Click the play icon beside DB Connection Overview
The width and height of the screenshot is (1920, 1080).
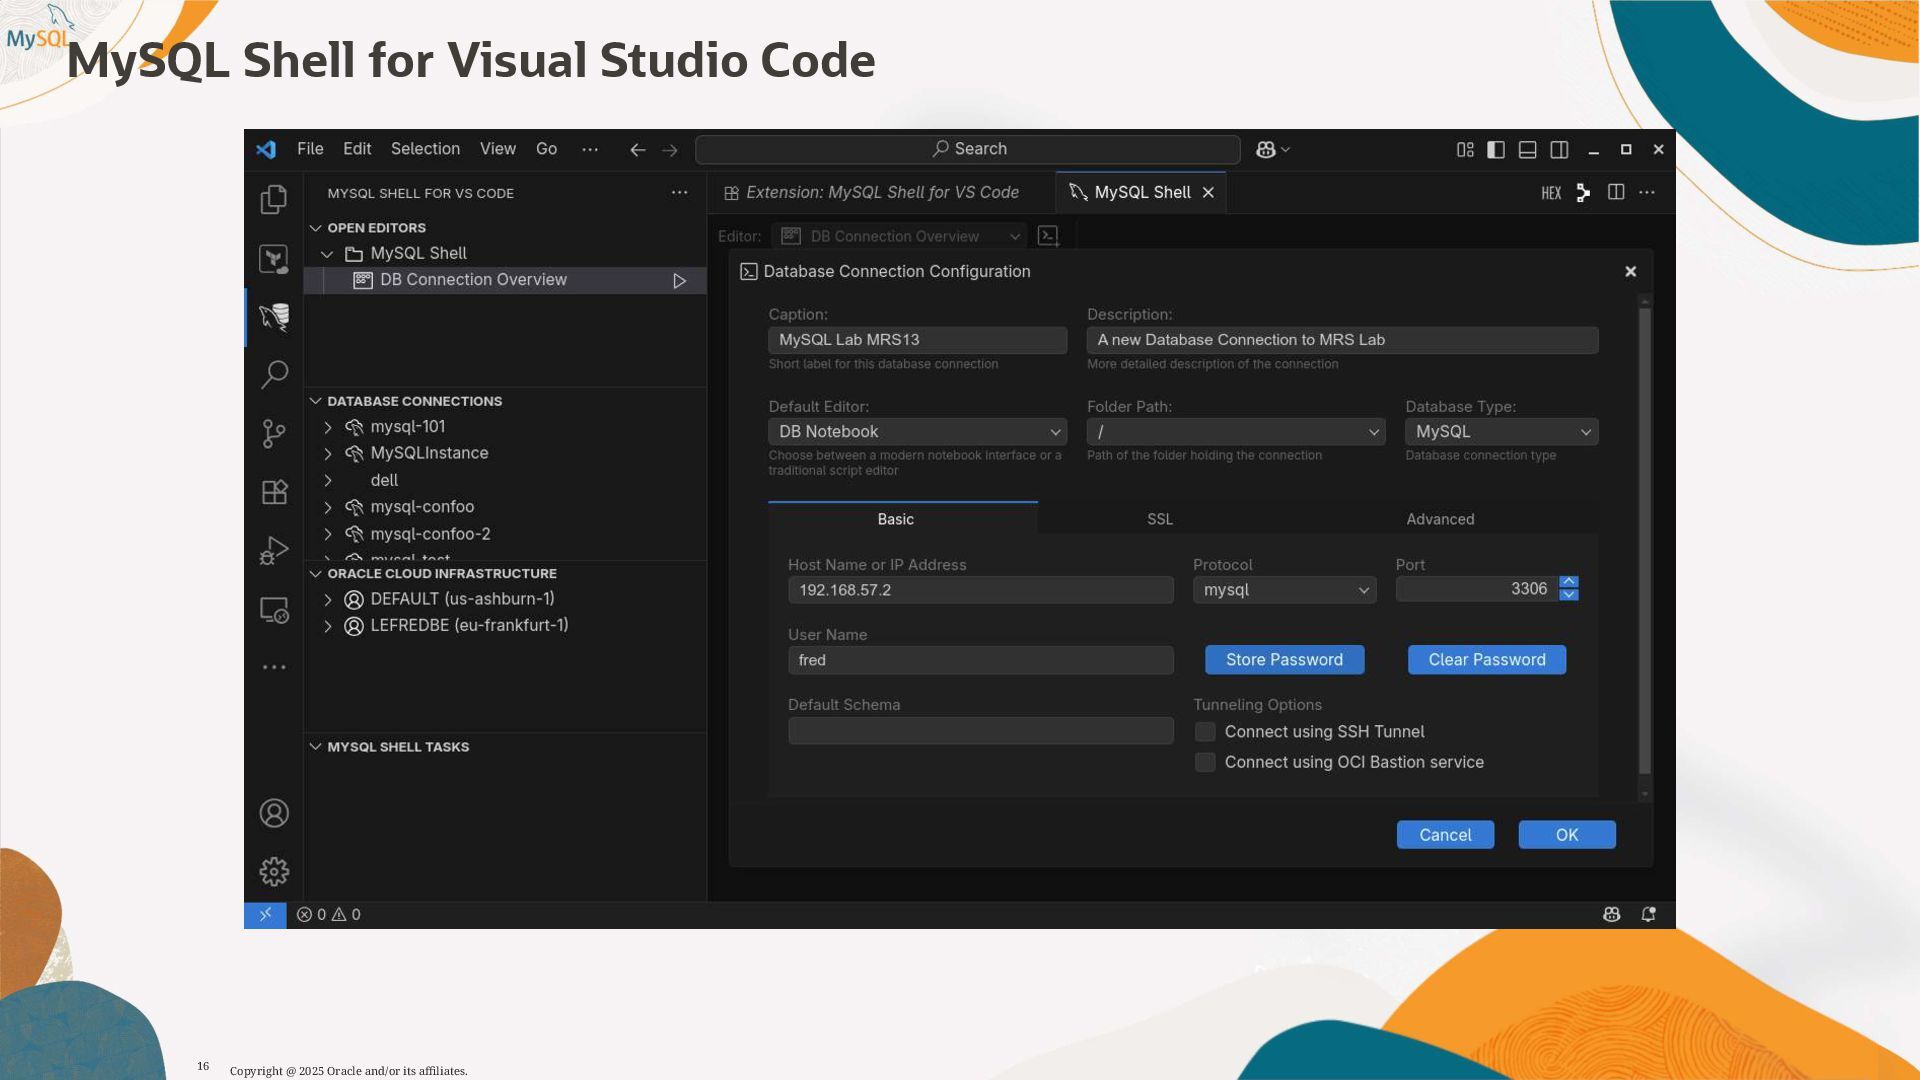[679, 281]
